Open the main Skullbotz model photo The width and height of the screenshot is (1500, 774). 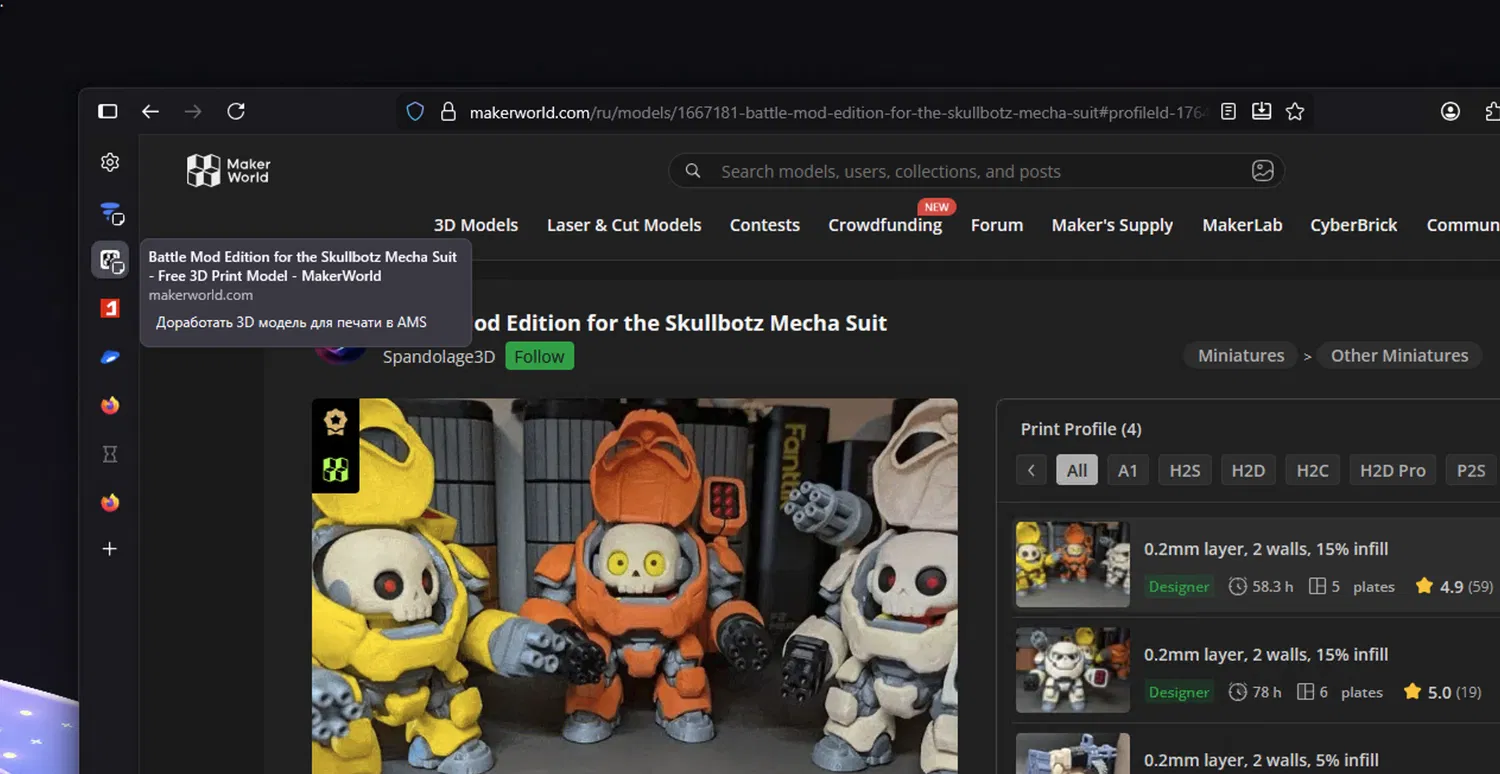635,586
